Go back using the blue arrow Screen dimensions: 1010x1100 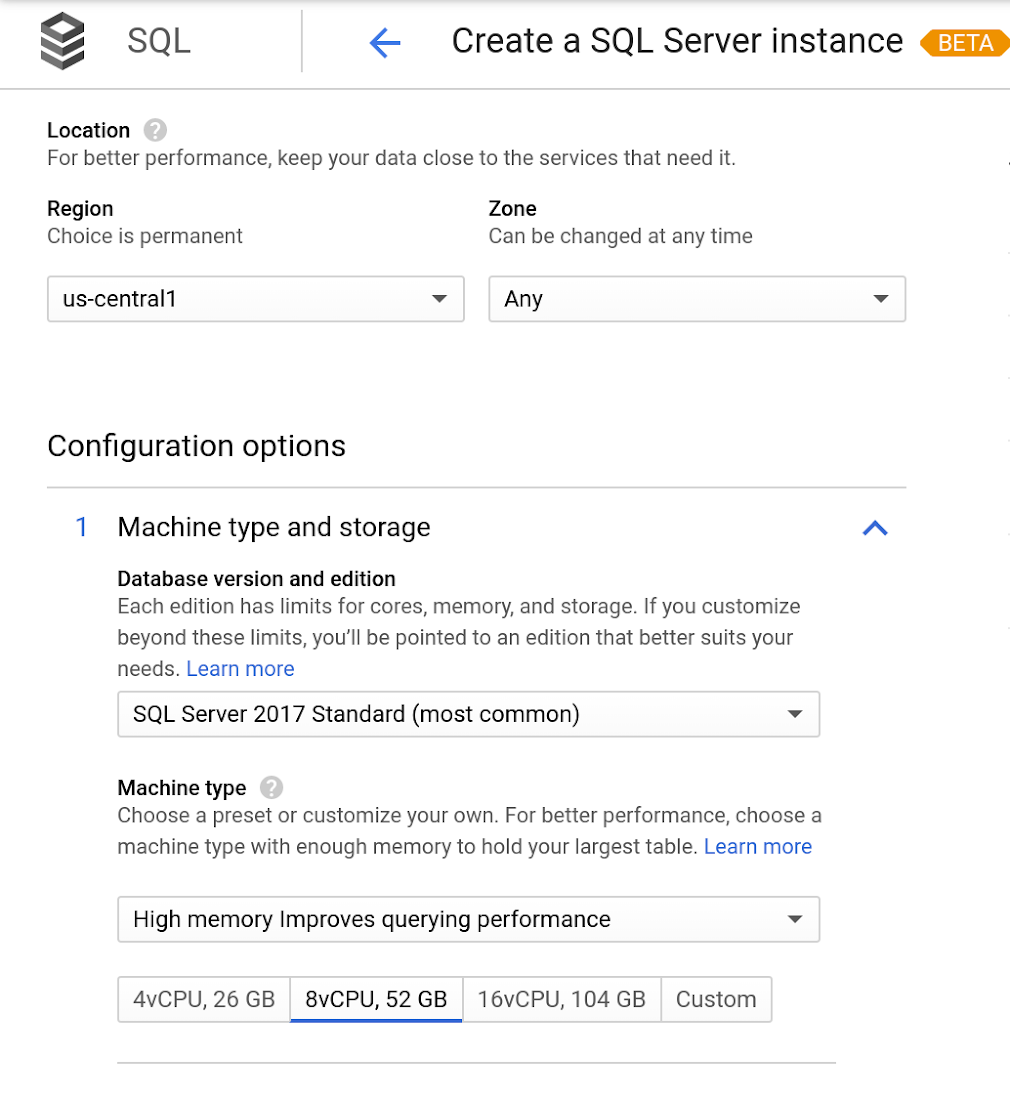[x=385, y=42]
